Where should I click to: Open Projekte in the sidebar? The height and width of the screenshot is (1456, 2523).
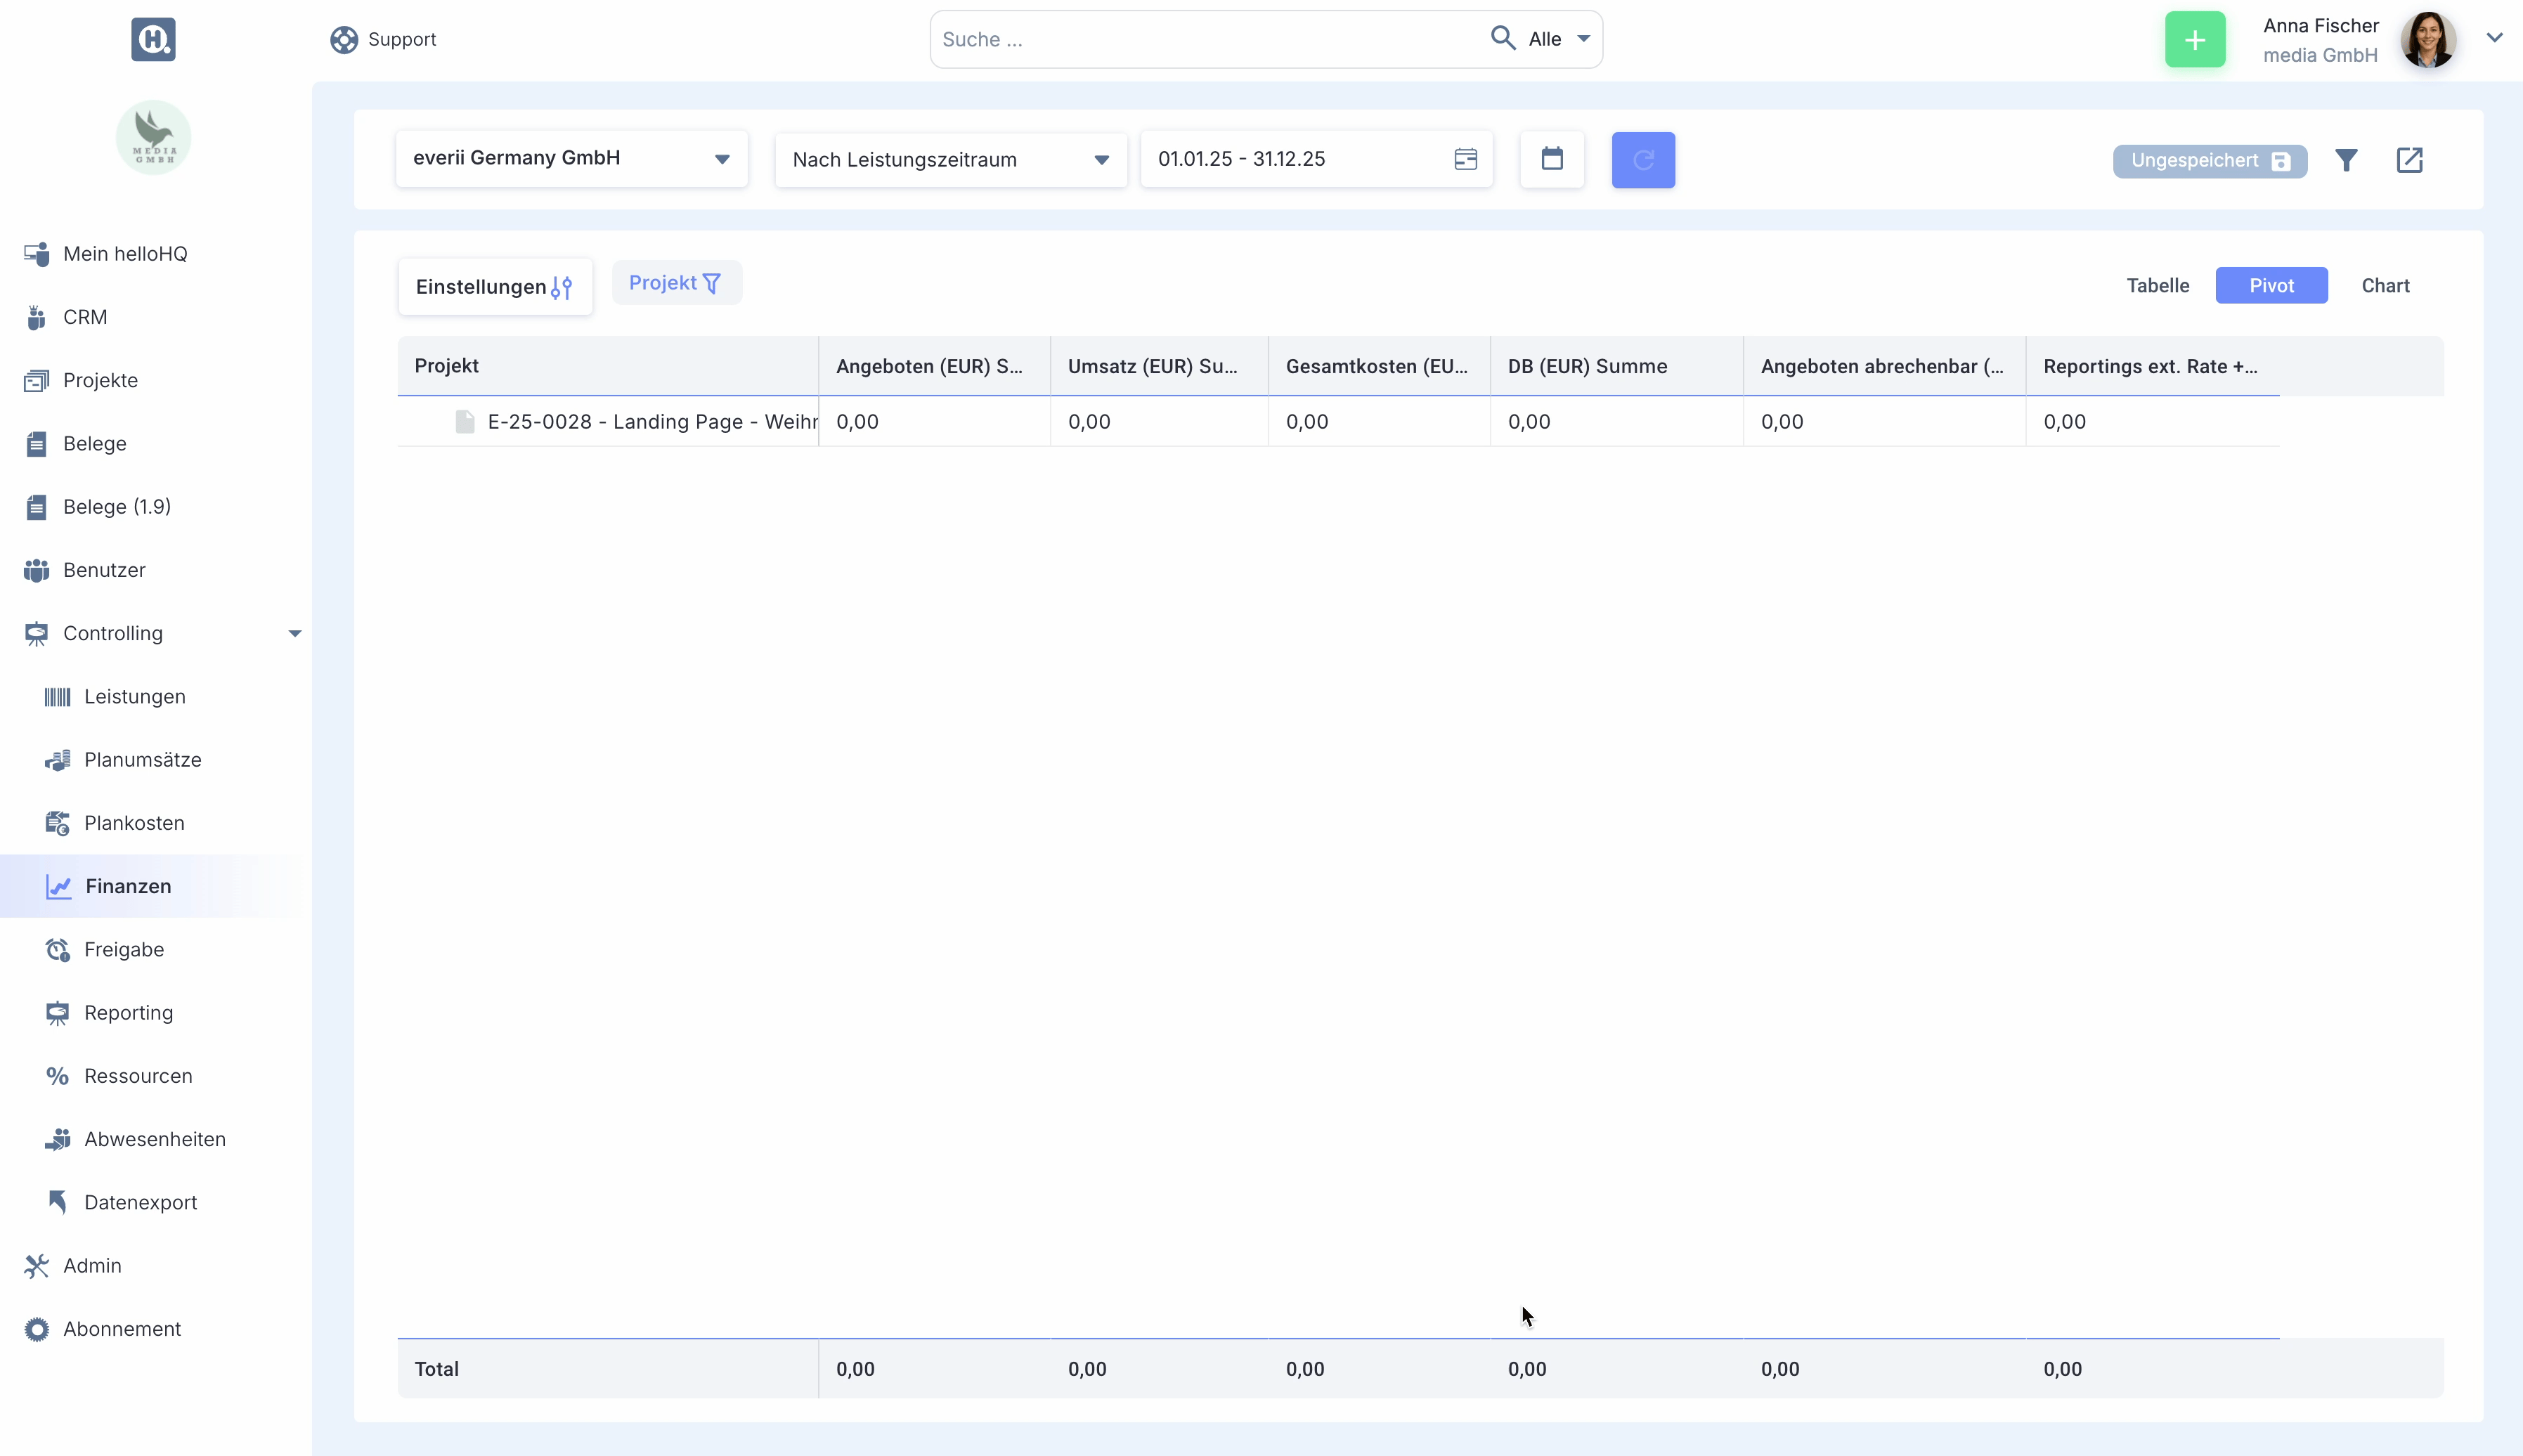pyautogui.click(x=100, y=380)
